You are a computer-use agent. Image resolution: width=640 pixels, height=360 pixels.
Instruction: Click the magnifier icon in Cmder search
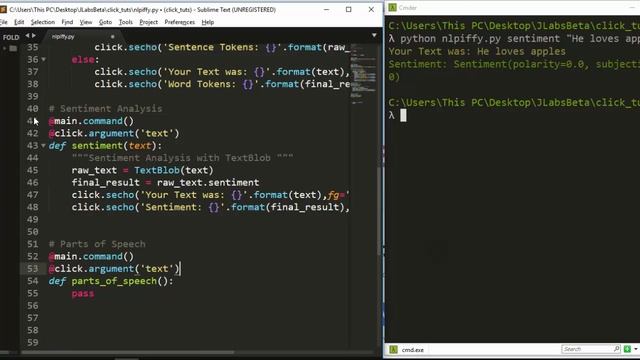(617, 349)
